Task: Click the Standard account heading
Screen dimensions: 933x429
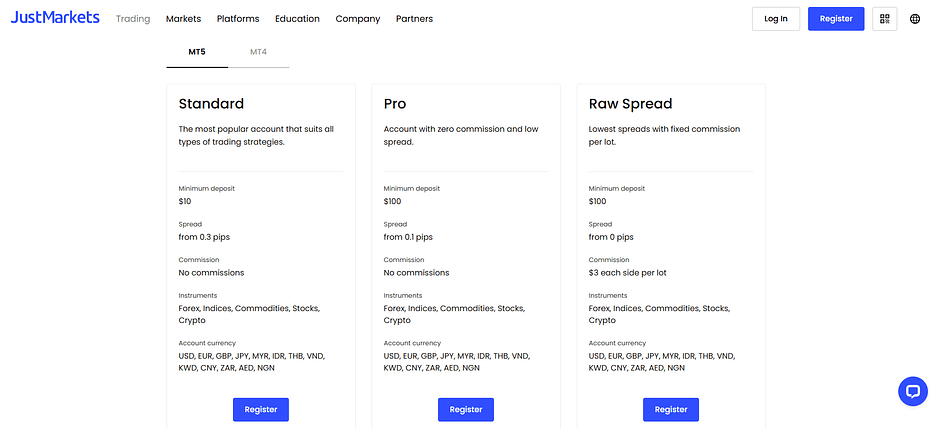Action: pyautogui.click(x=211, y=104)
